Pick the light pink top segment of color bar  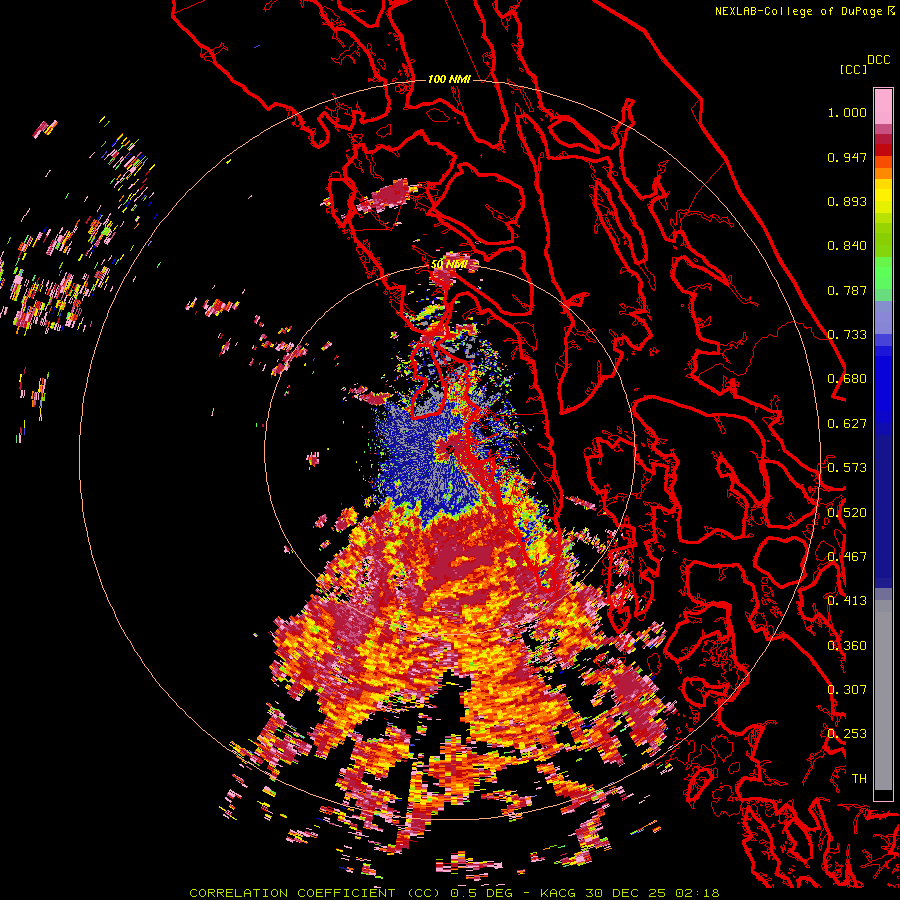[883, 106]
